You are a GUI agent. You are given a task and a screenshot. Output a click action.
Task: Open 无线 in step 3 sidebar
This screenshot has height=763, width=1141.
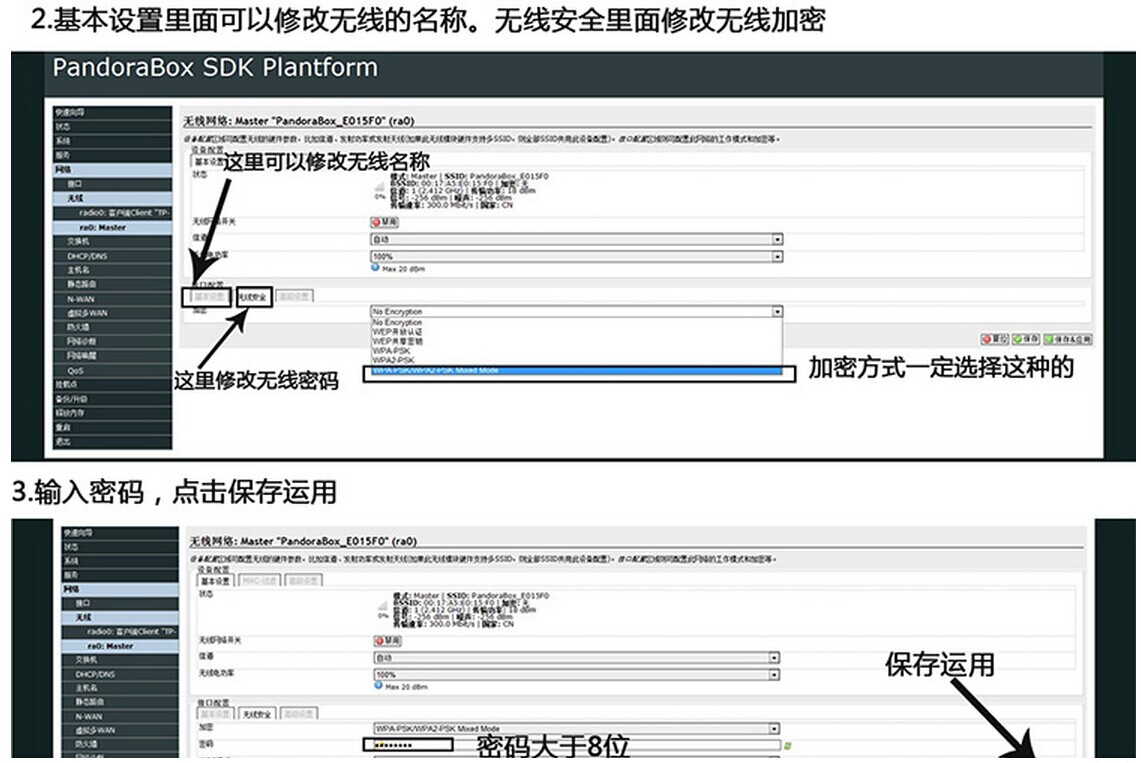120,618
